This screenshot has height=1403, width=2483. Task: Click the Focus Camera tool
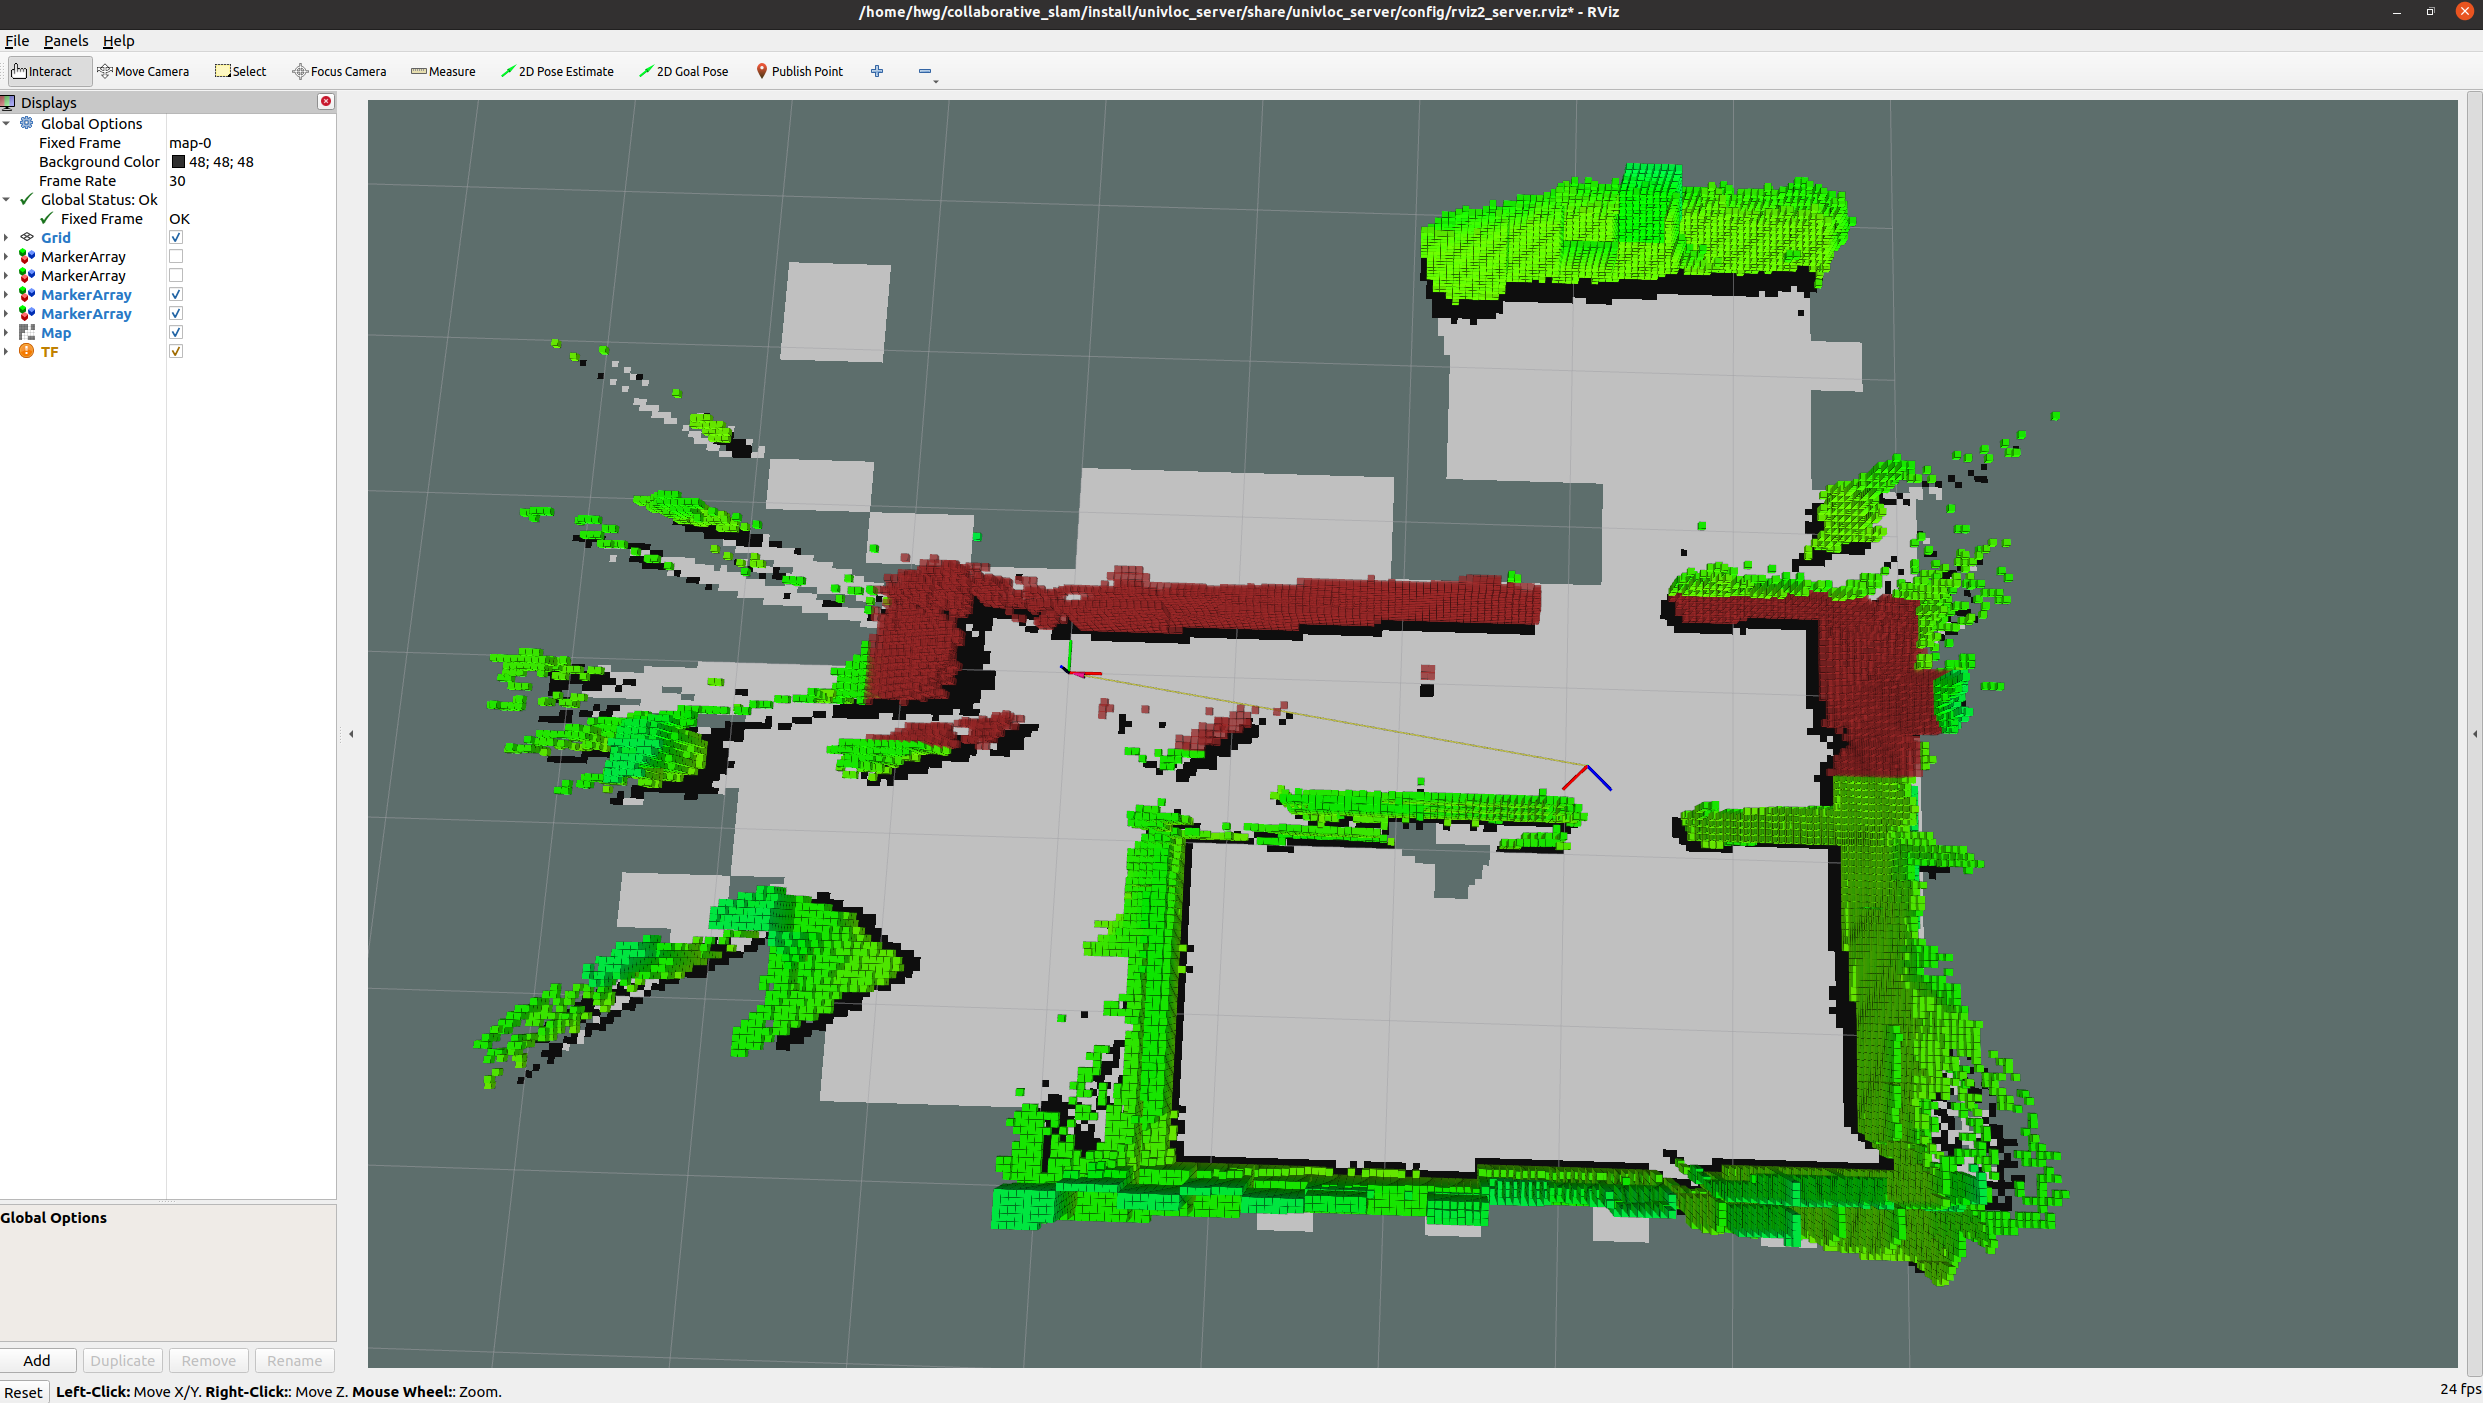pos(338,71)
